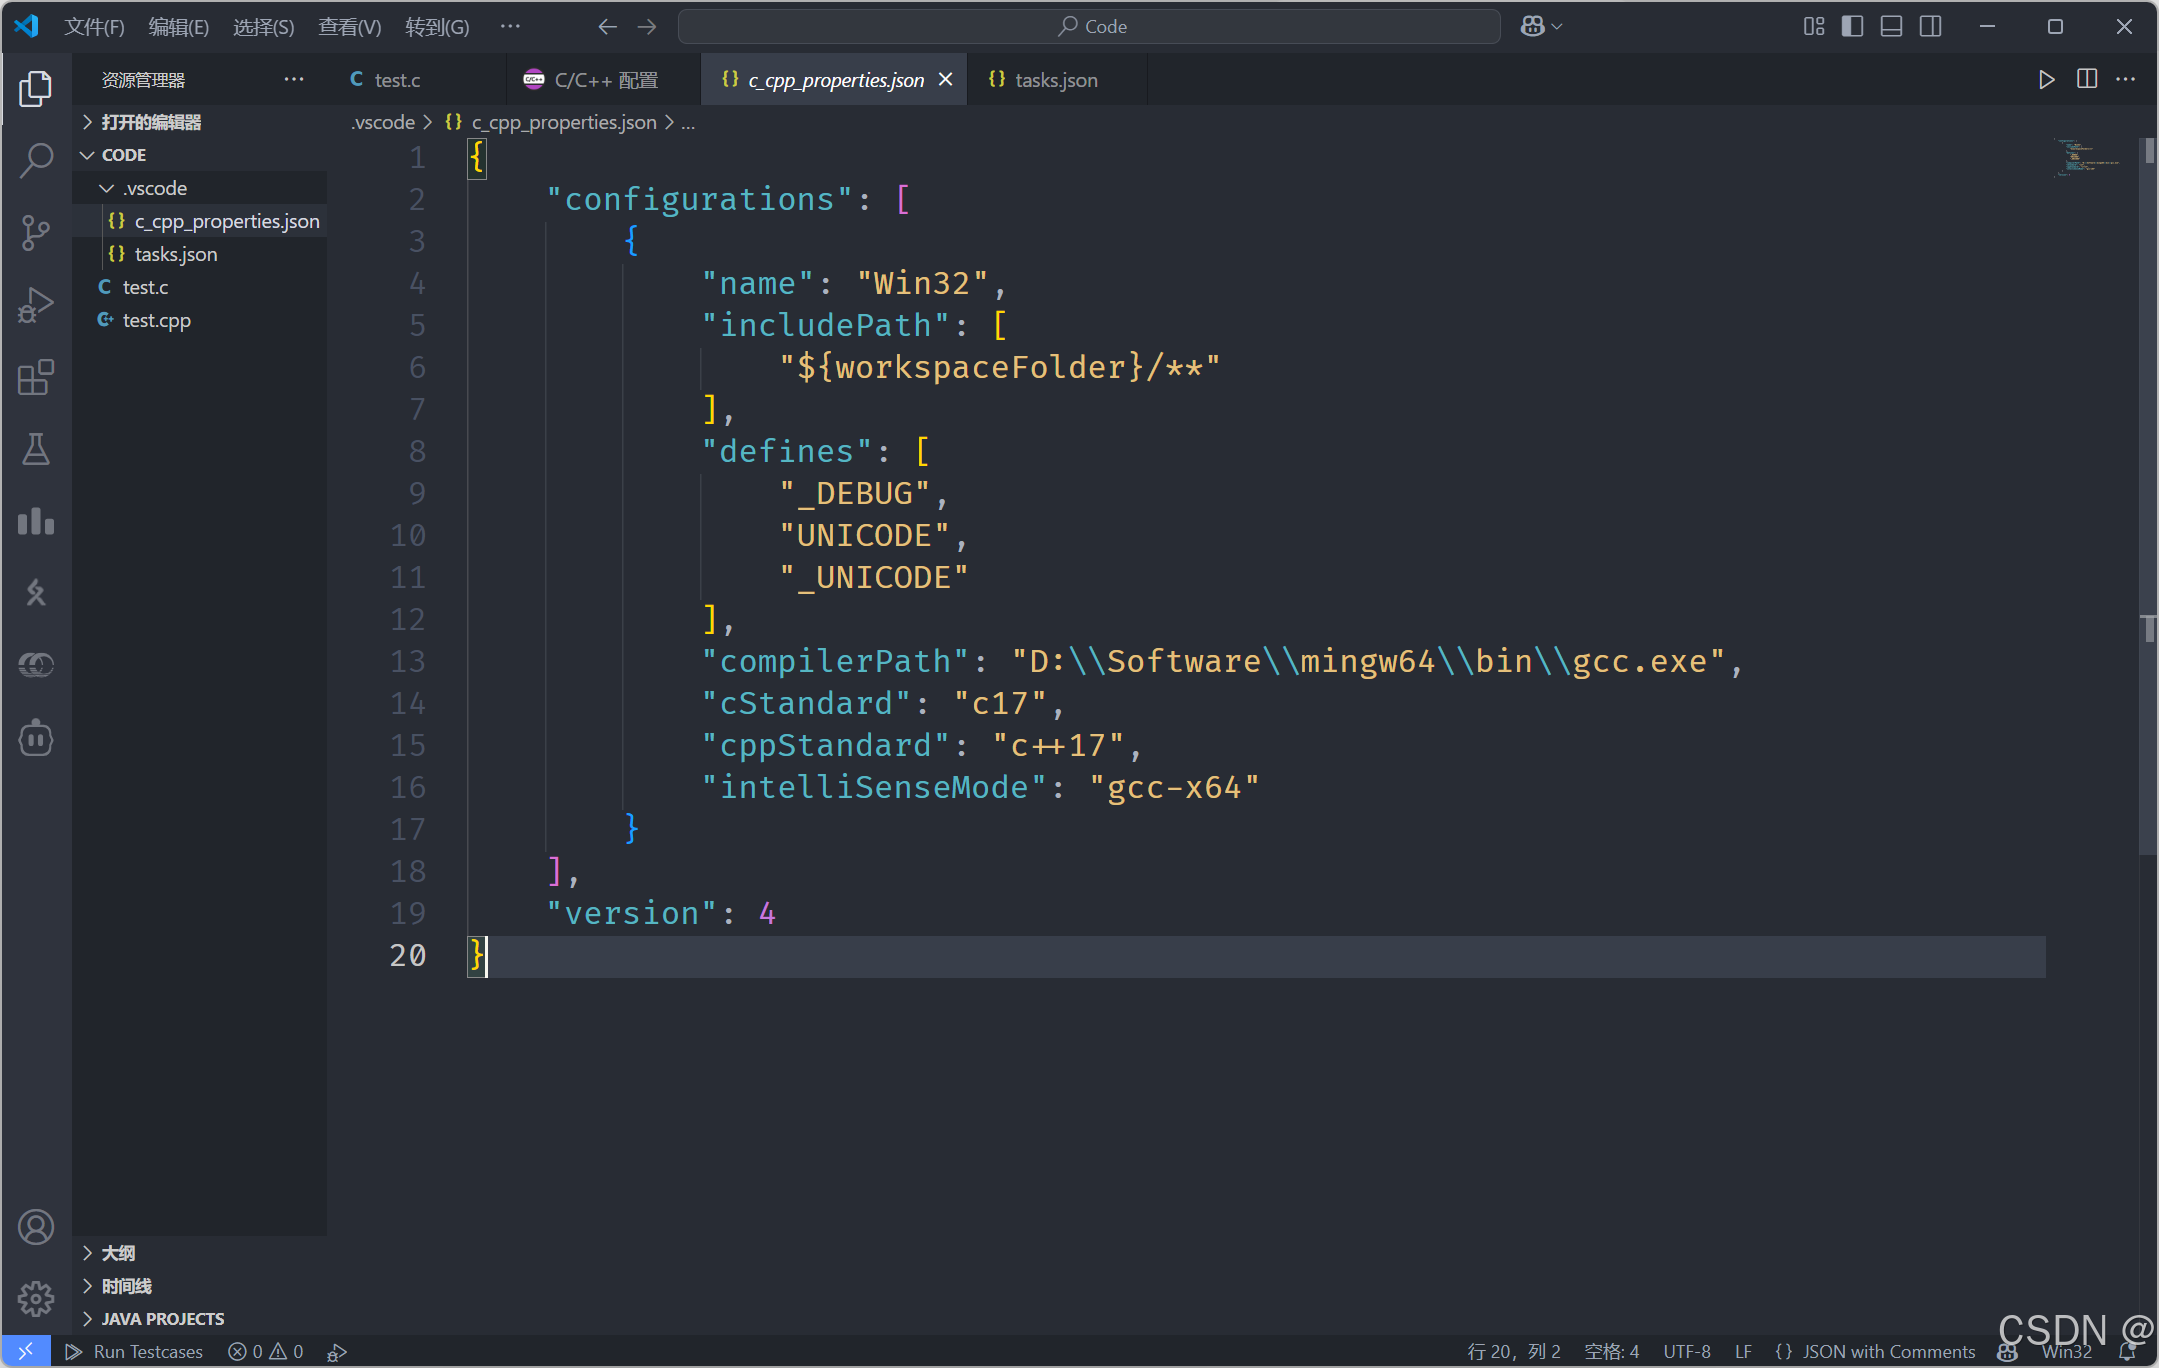Open the Extensions view
This screenshot has width=2159, height=1368.
click(36, 377)
